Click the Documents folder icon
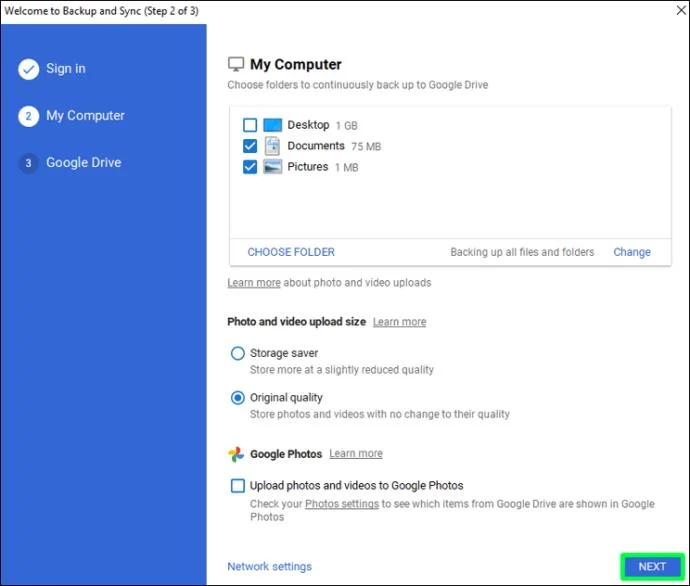 pos(272,146)
